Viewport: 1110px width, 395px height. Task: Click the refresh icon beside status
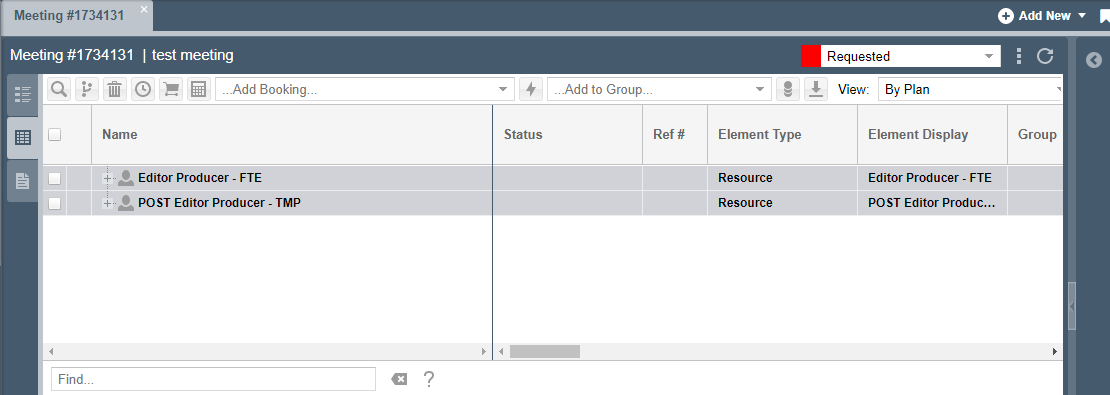pyautogui.click(x=1045, y=56)
